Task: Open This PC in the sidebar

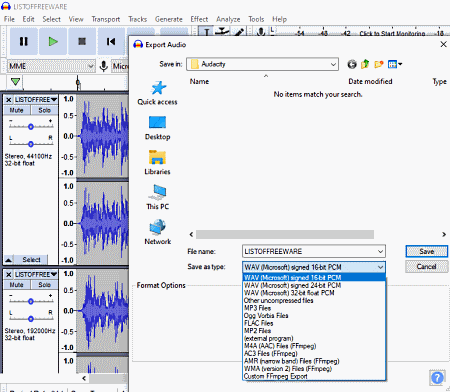Action: [x=157, y=198]
